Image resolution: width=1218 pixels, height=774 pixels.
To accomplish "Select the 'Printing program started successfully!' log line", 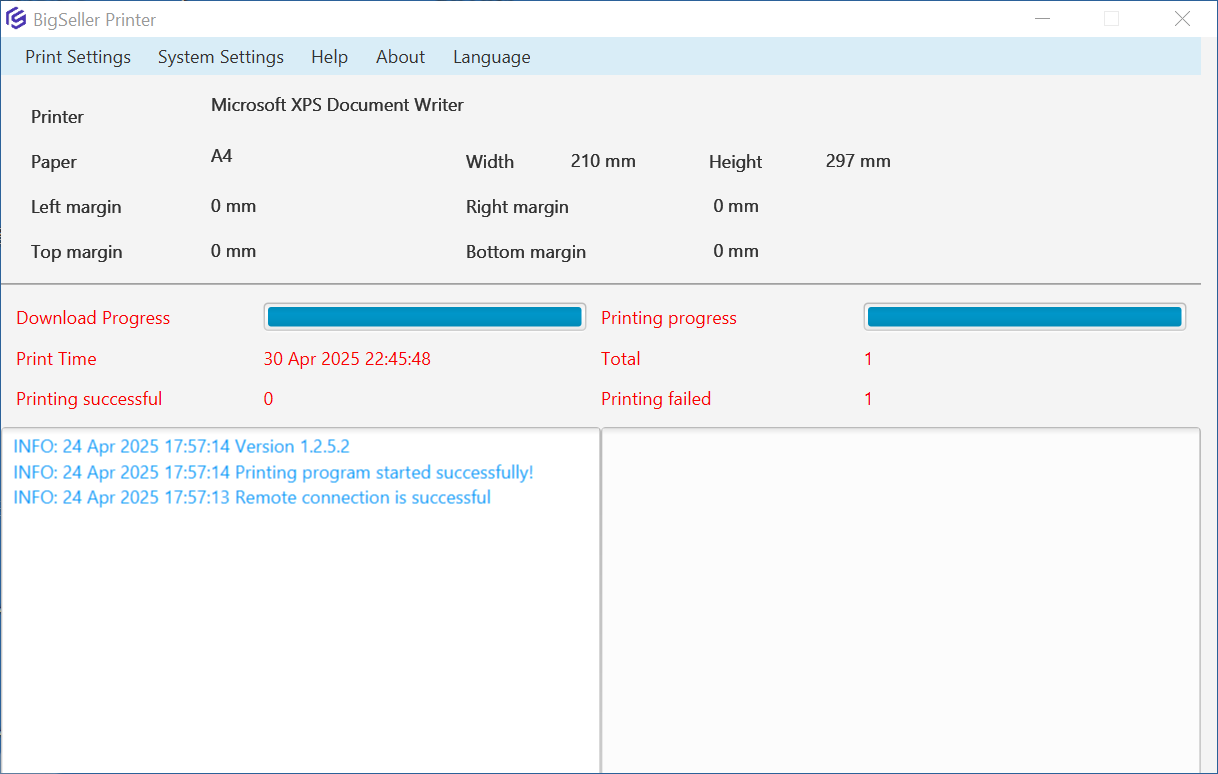I will [x=274, y=472].
